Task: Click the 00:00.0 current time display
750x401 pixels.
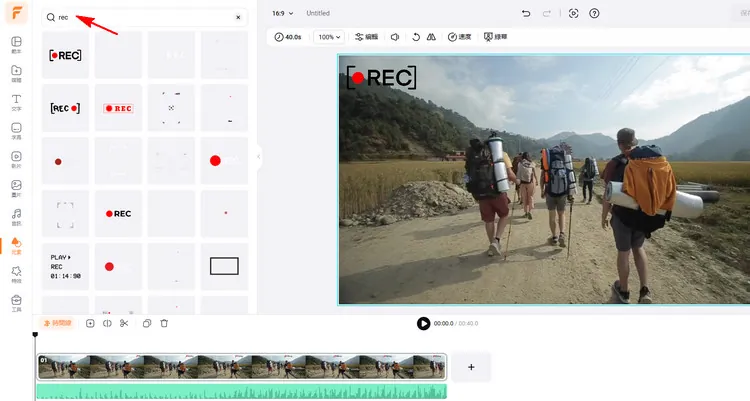Action: [443, 323]
